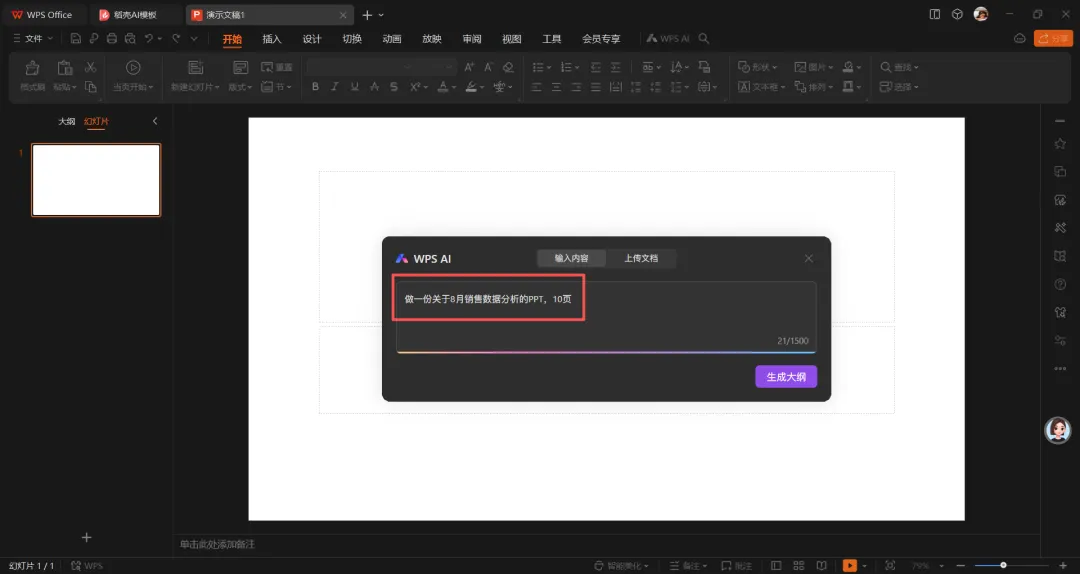Click the assistant avatar on right sidebar
This screenshot has width=1080, height=574.
[x=1057, y=430]
